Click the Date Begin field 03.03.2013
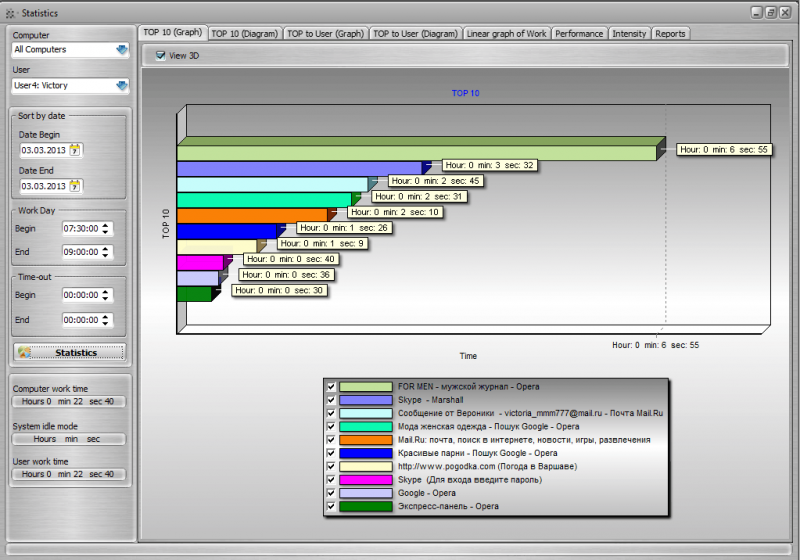The image size is (800, 560). 44,150
